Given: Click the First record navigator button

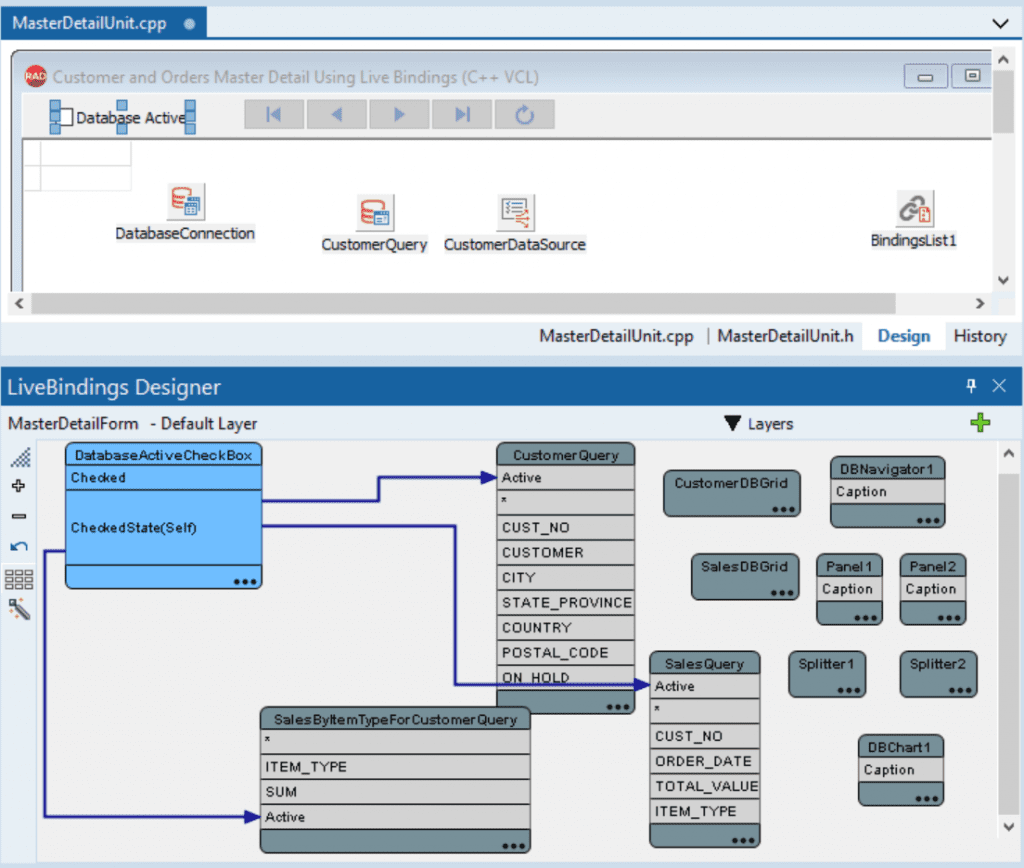Looking at the screenshot, I should coord(274,115).
